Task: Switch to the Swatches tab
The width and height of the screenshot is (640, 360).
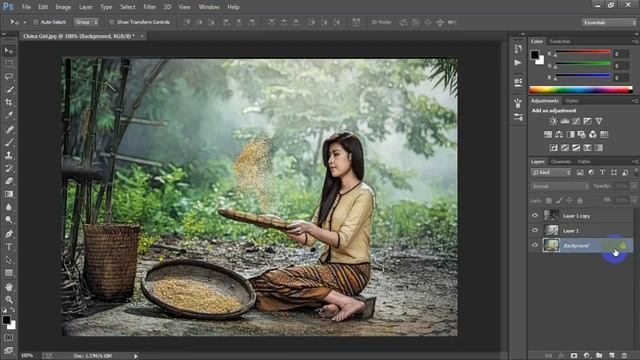Action: pyautogui.click(x=560, y=42)
